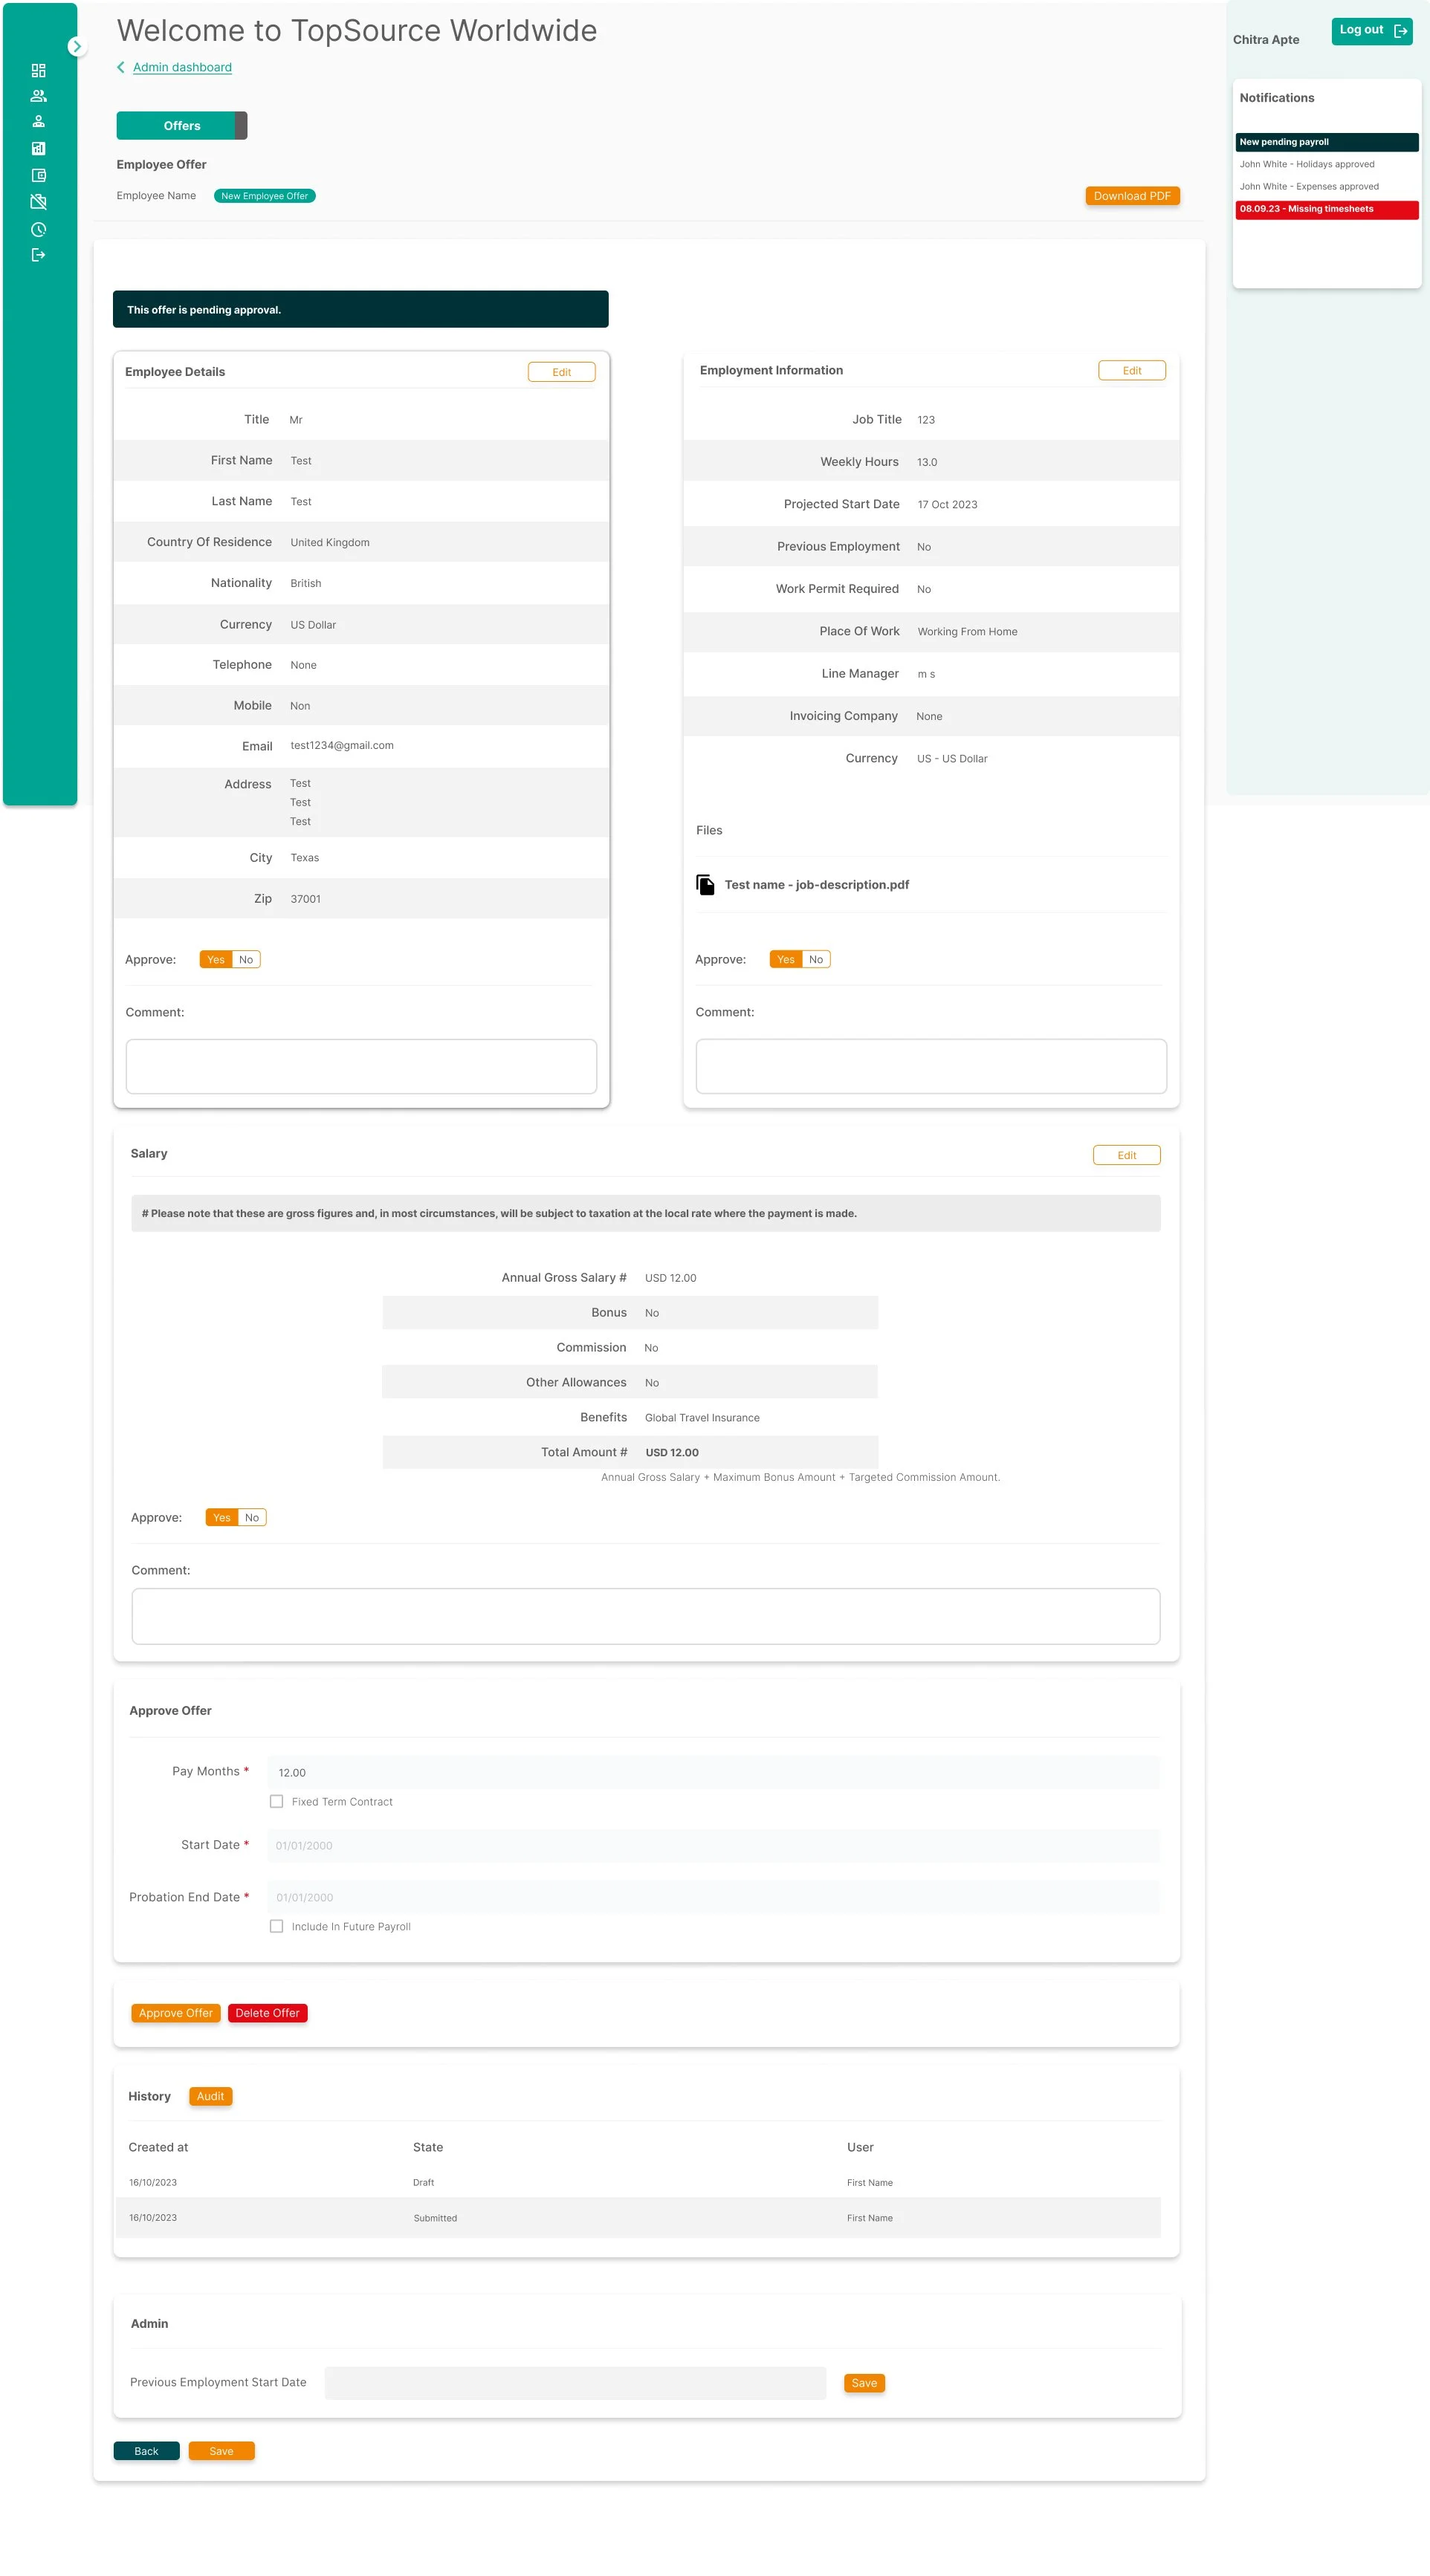
Task: Select the clock timesheets icon in sidebar
Action: click(39, 229)
